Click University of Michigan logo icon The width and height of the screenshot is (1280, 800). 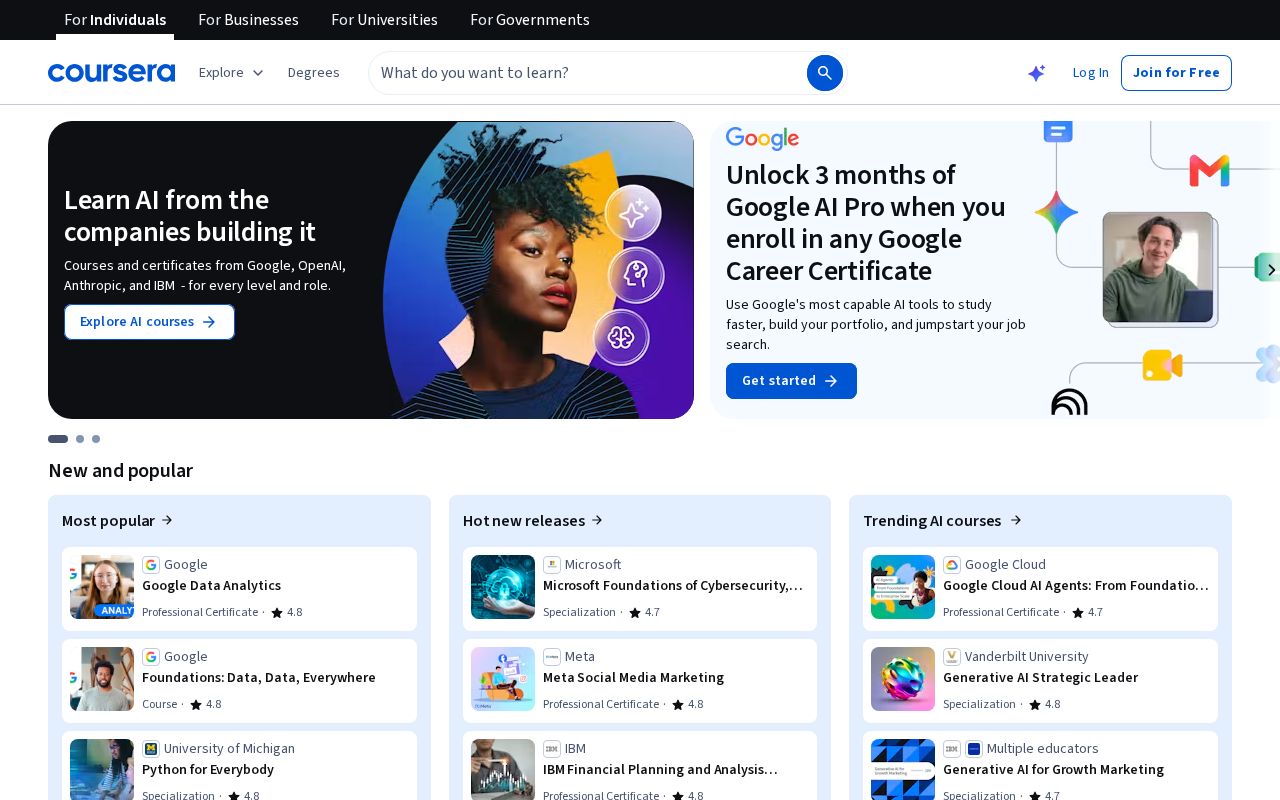coord(151,749)
